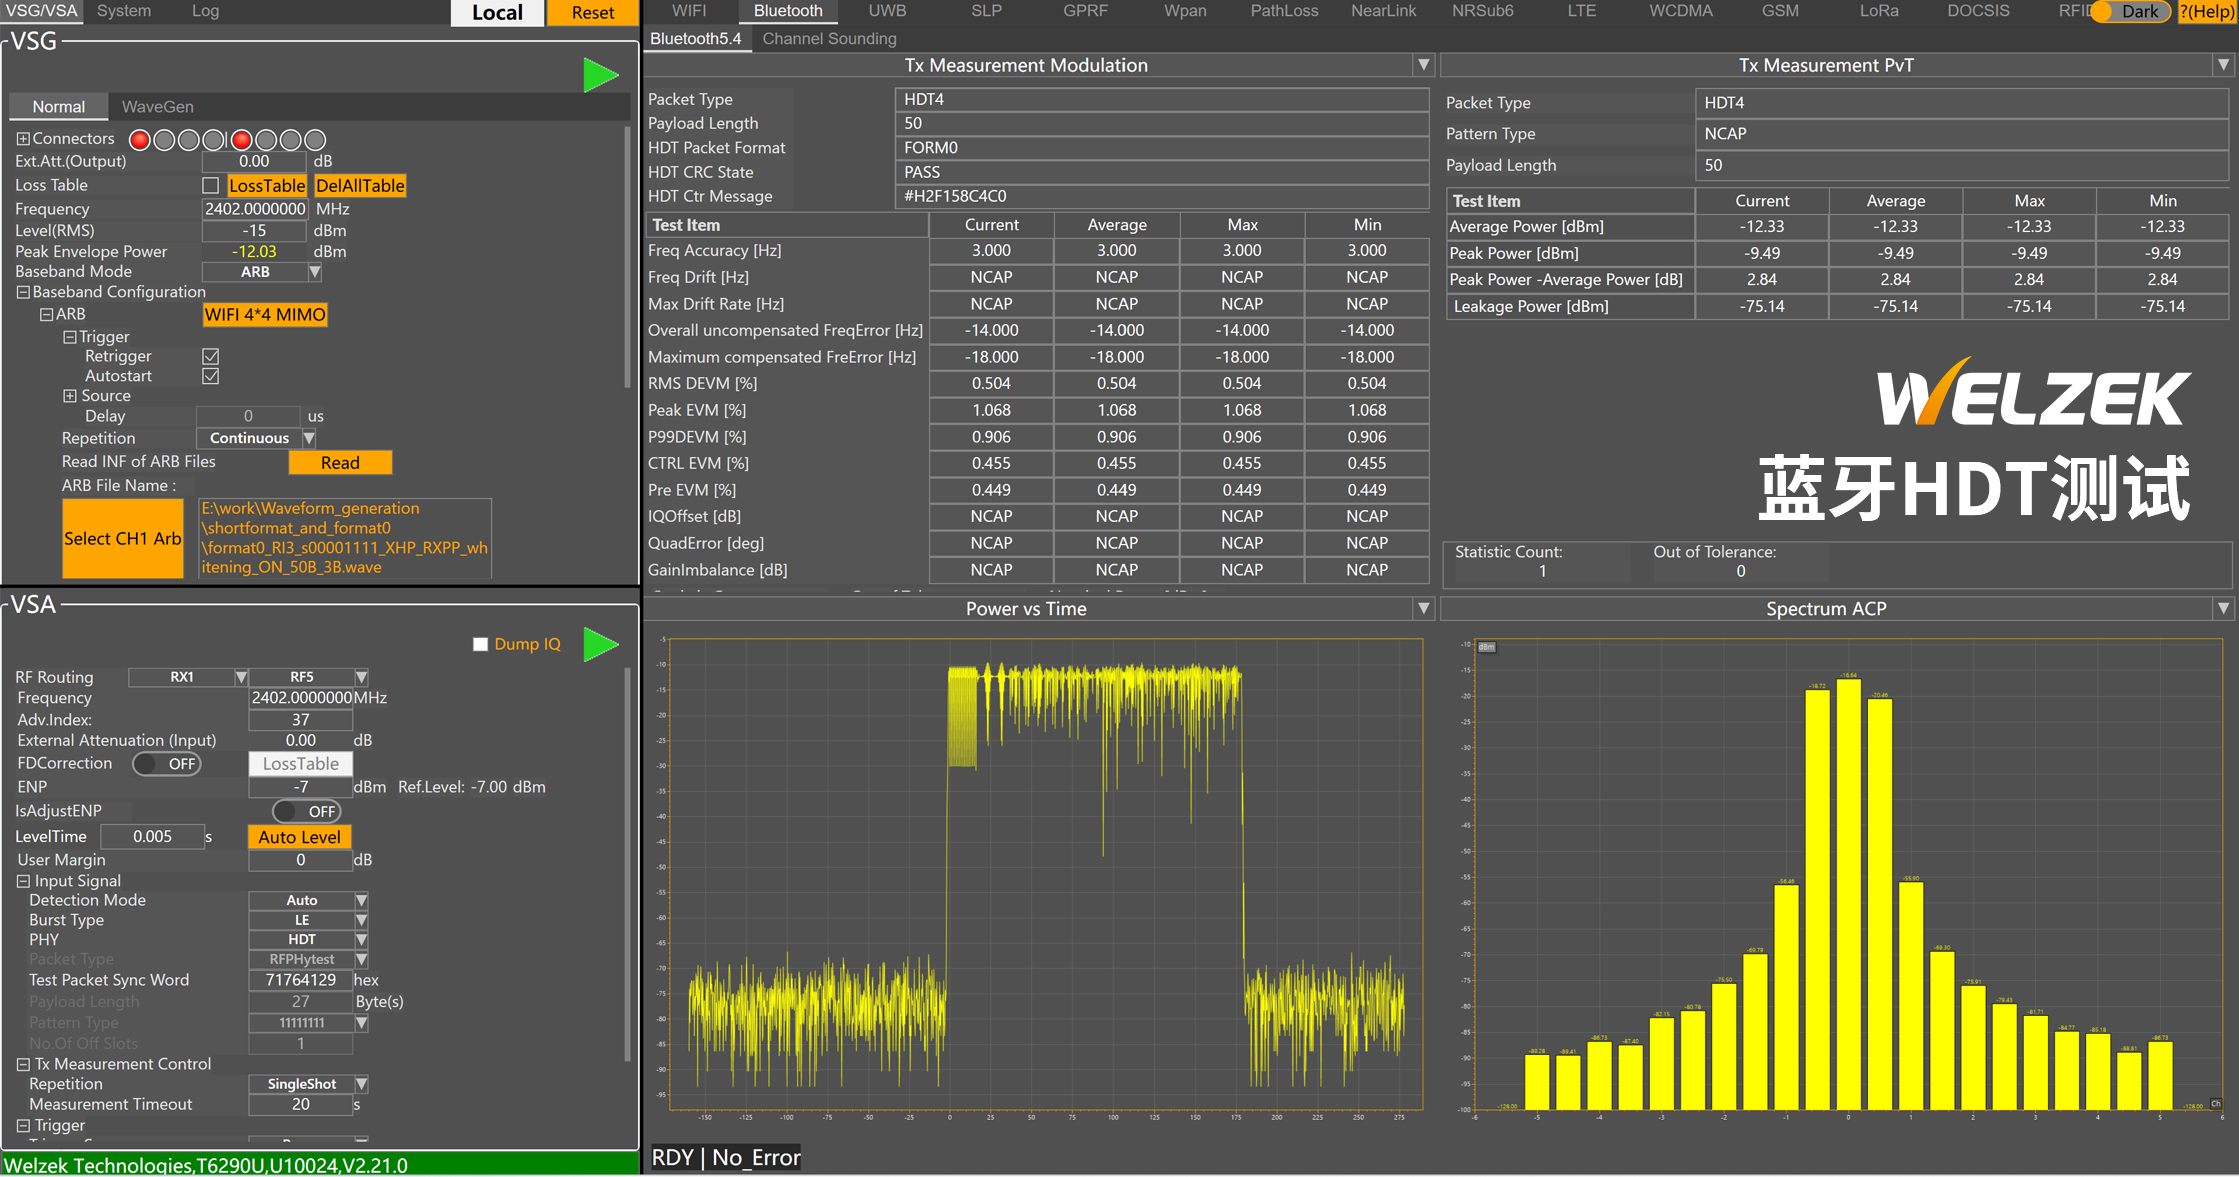The width and height of the screenshot is (2239, 1177).
Task: Open Spectrum ACP panel dropdown arrow
Action: click(2222, 609)
